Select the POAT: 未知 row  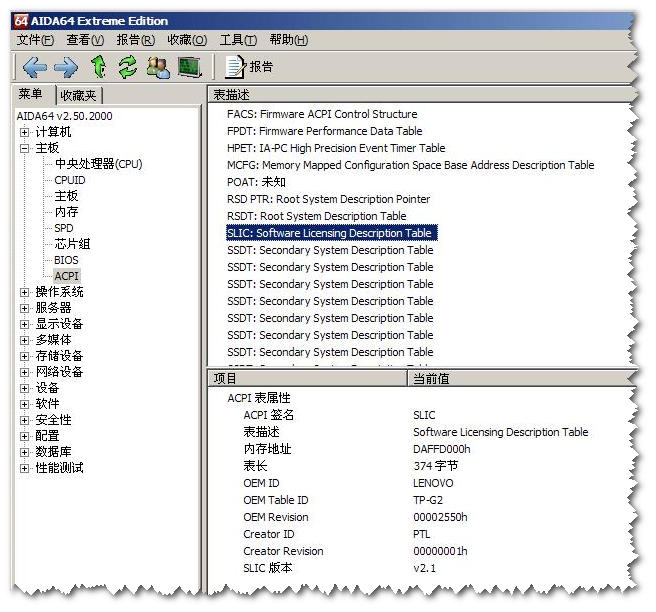(x=256, y=182)
